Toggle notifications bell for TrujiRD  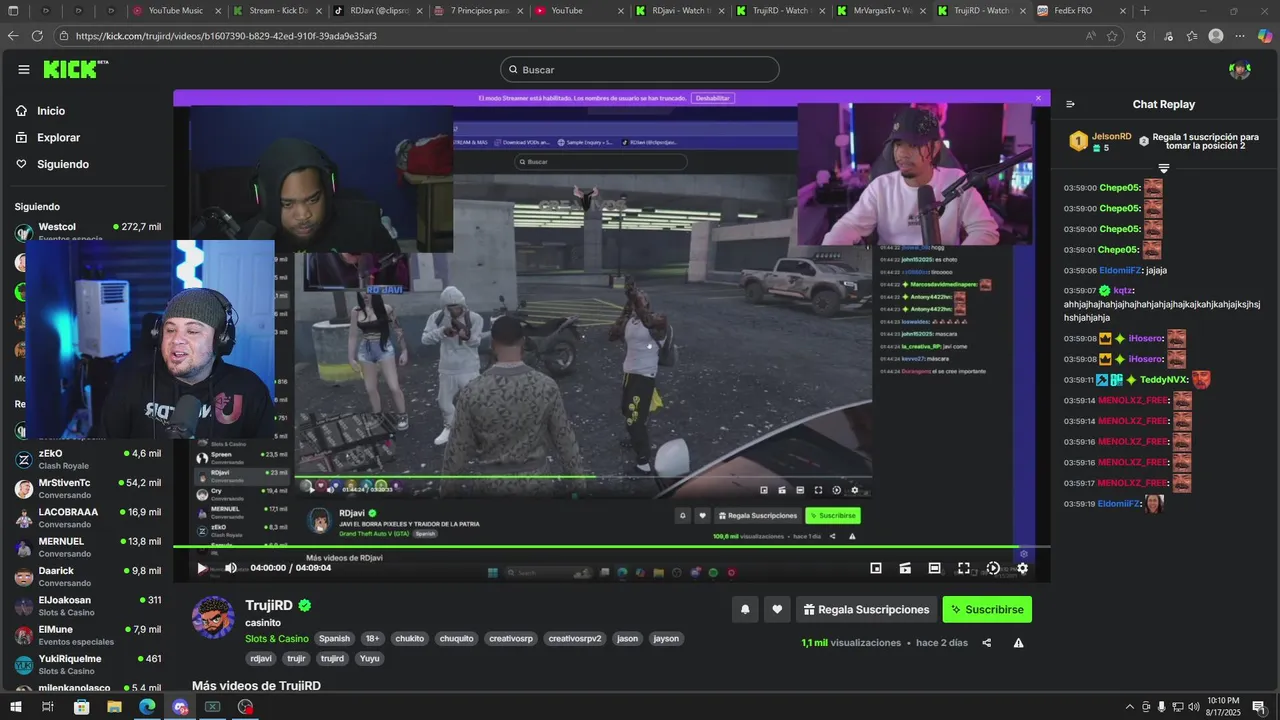click(x=745, y=610)
